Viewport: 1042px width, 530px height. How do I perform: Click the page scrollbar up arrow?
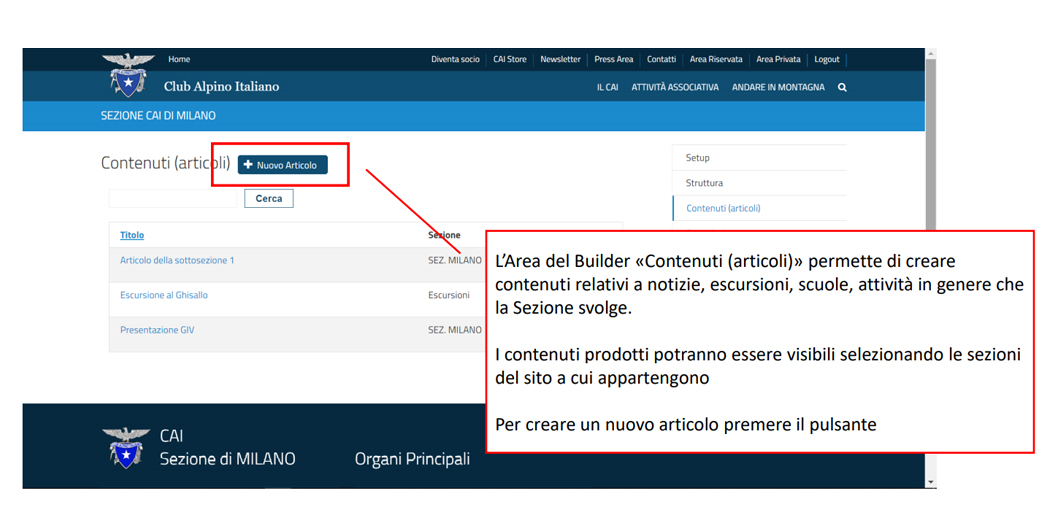pyautogui.click(x=930, y=53)
